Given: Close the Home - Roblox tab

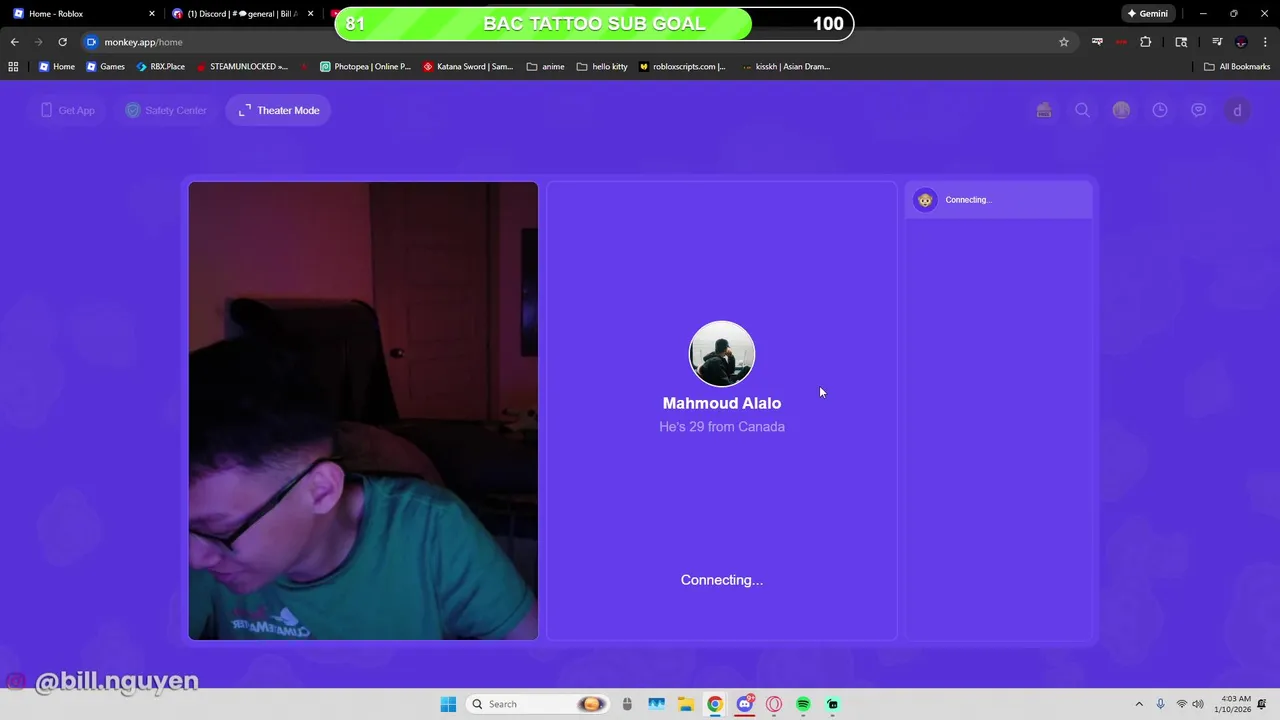Looking at the screenshot, I should (x=152, y=14).
